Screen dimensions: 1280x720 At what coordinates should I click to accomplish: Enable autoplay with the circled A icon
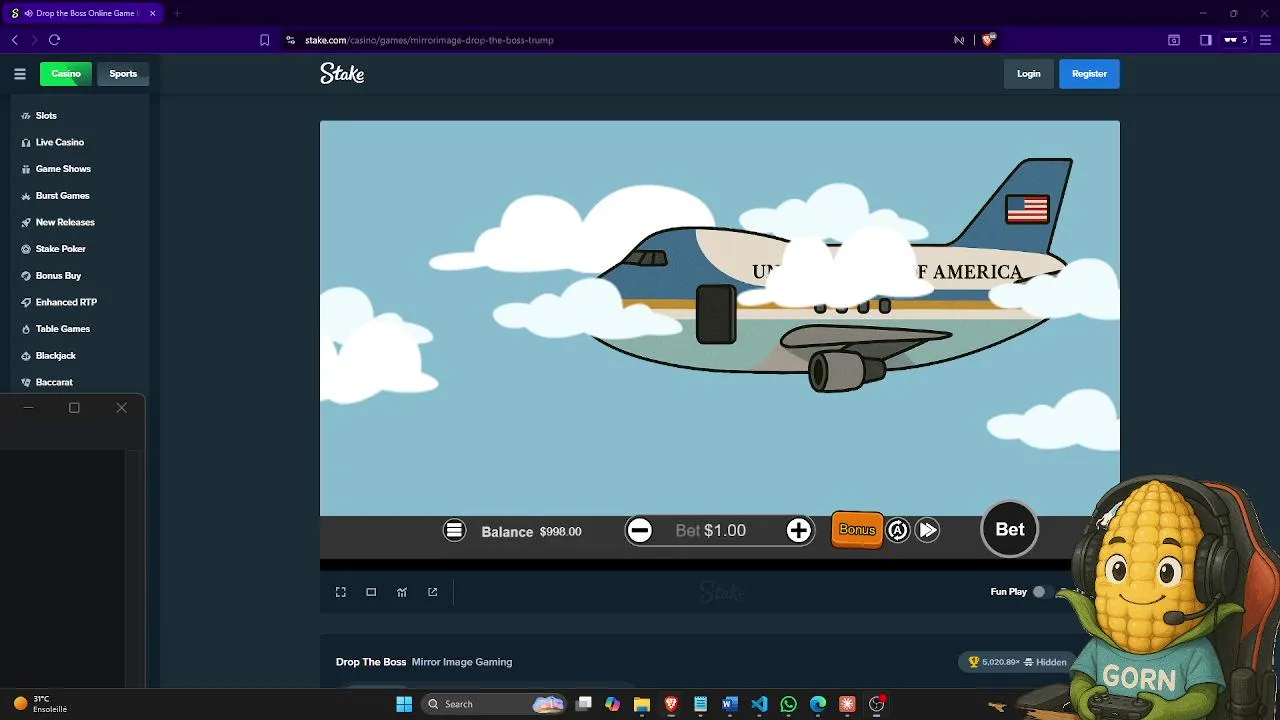pos(898,531)
